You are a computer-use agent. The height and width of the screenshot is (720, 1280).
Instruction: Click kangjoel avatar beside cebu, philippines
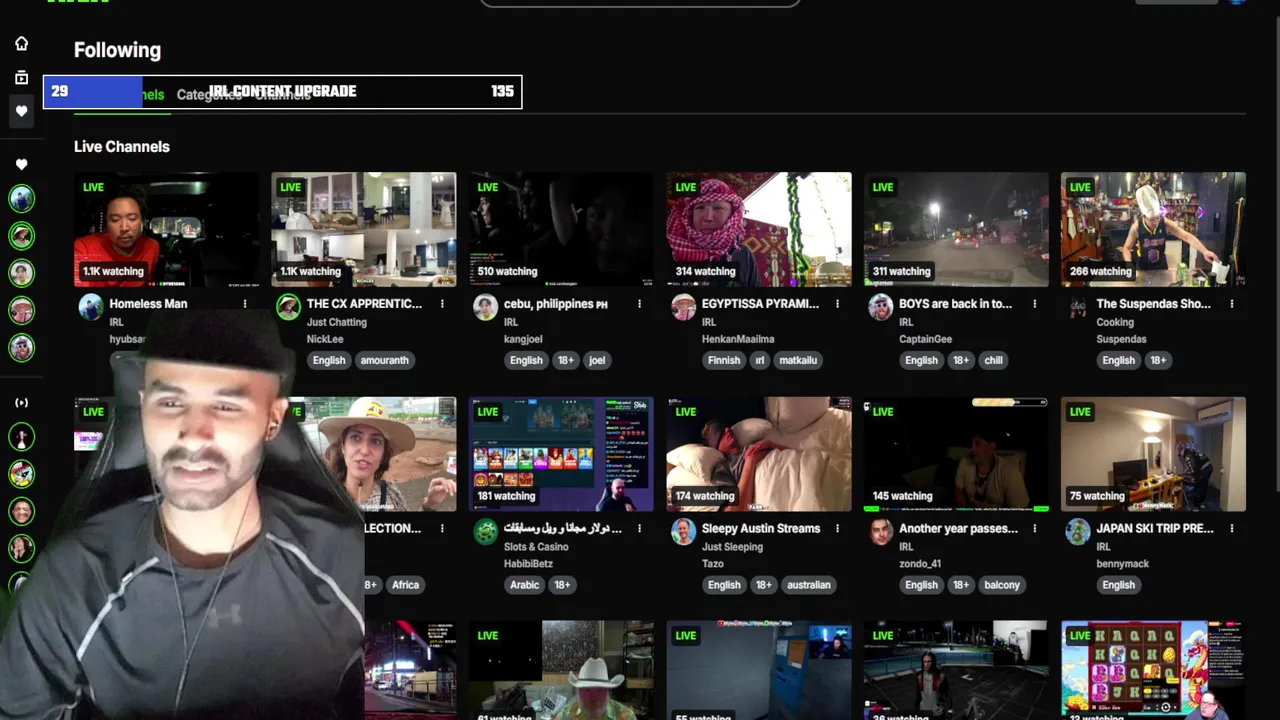[x=486, y=307]
